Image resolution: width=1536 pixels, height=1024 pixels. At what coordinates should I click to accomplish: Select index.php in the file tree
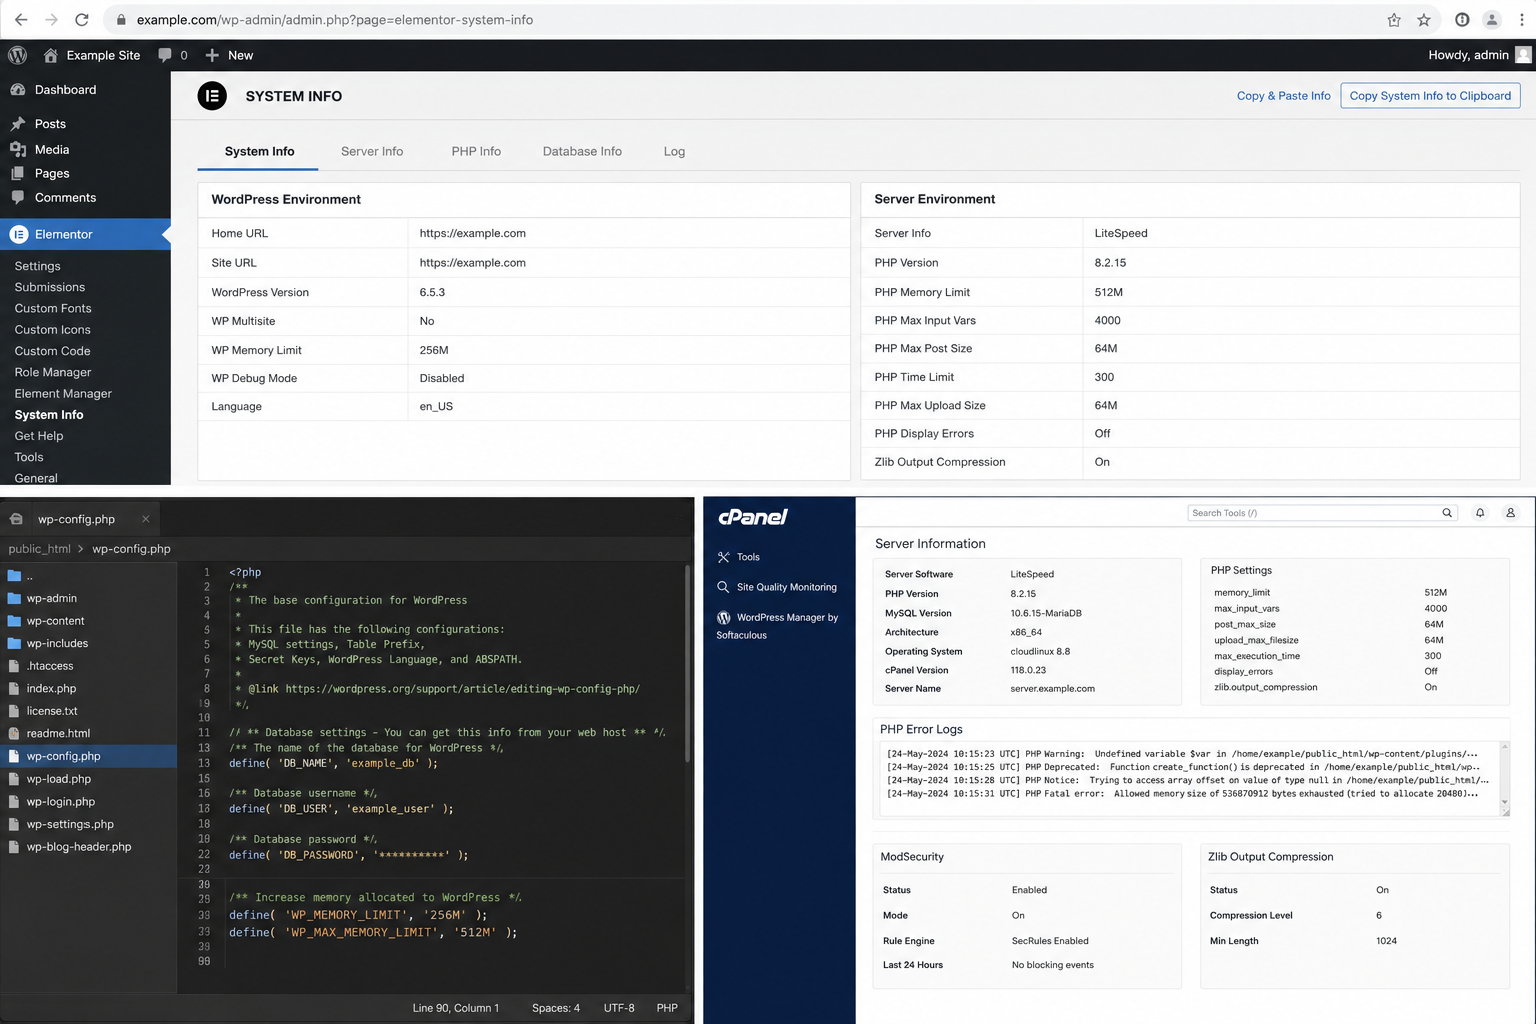[51, 689]
